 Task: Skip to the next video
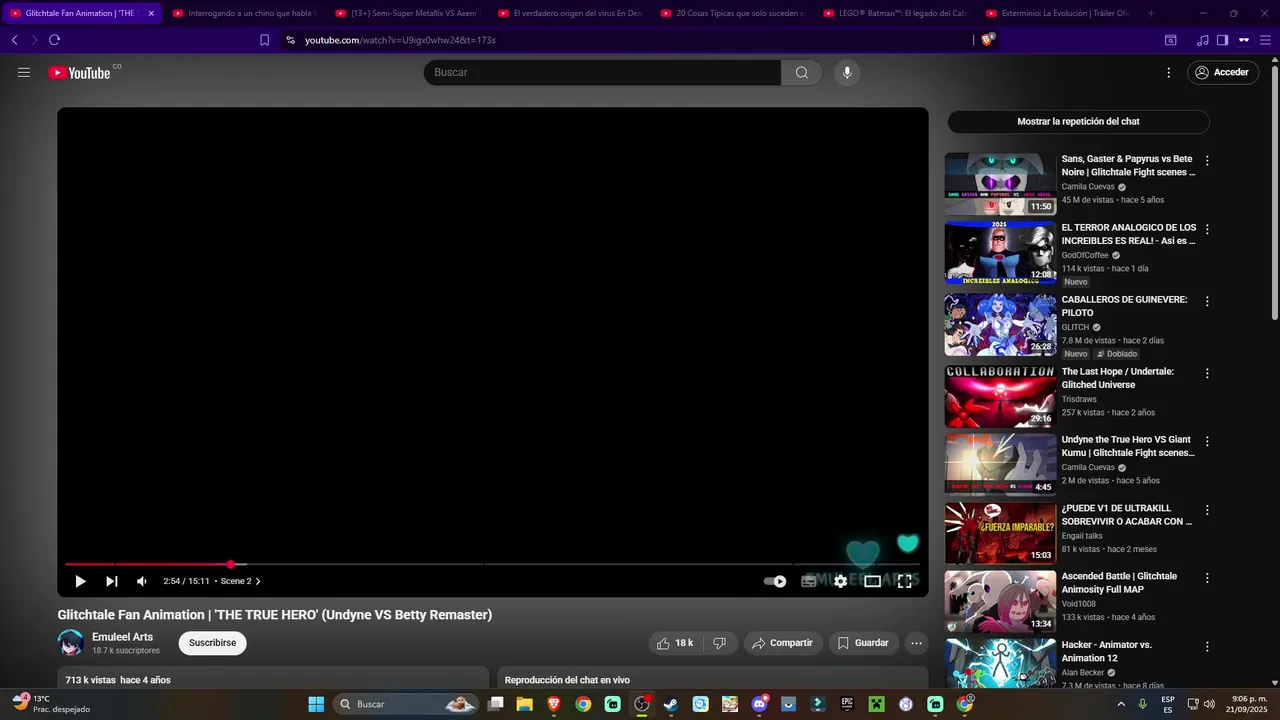point(111,581)
